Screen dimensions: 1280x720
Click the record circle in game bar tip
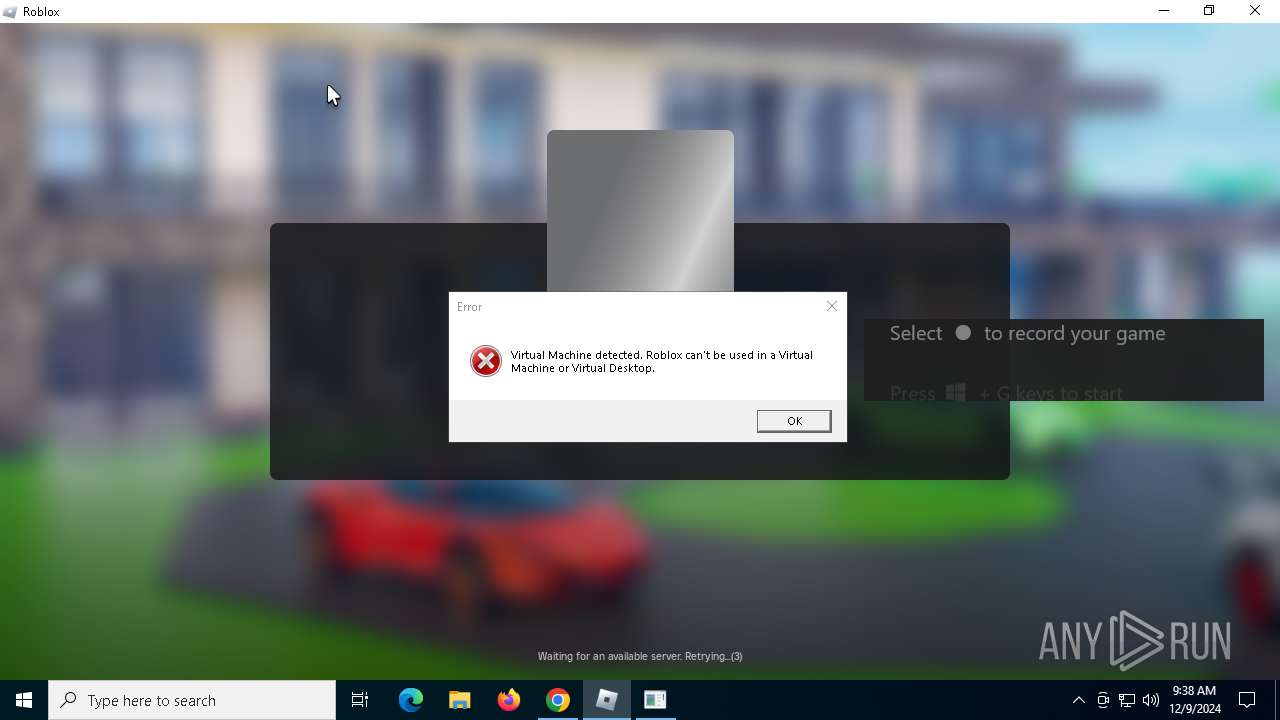pyautogui.click(x=963, y=333)
